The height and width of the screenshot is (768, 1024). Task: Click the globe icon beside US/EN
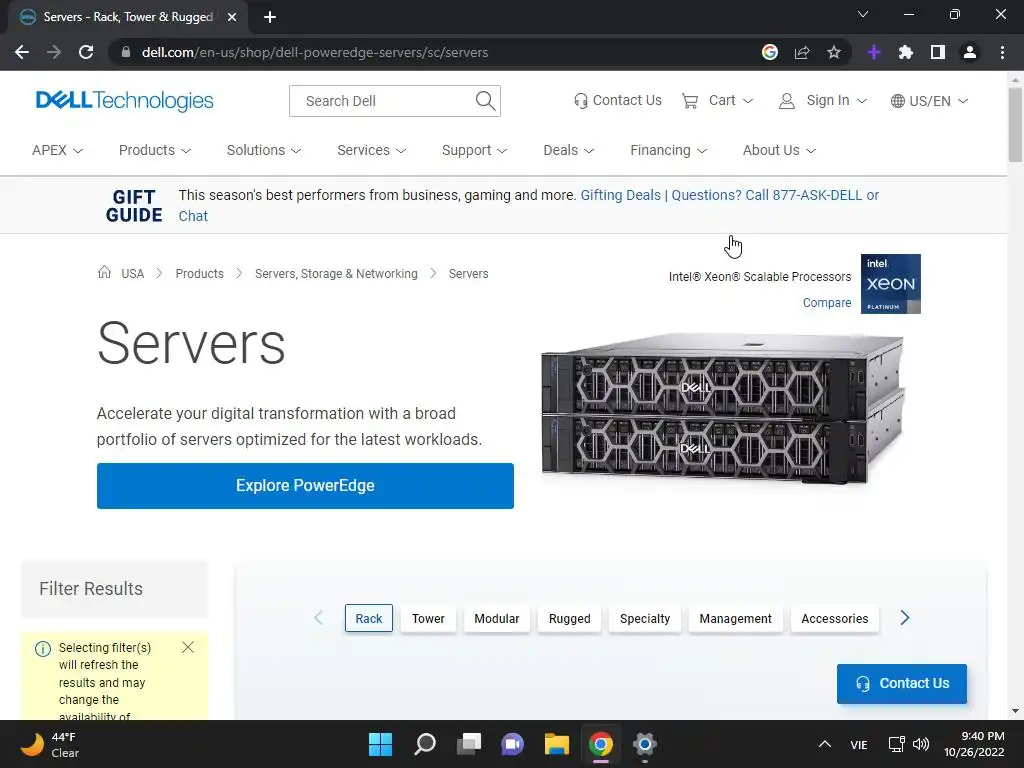coord(898,101)
